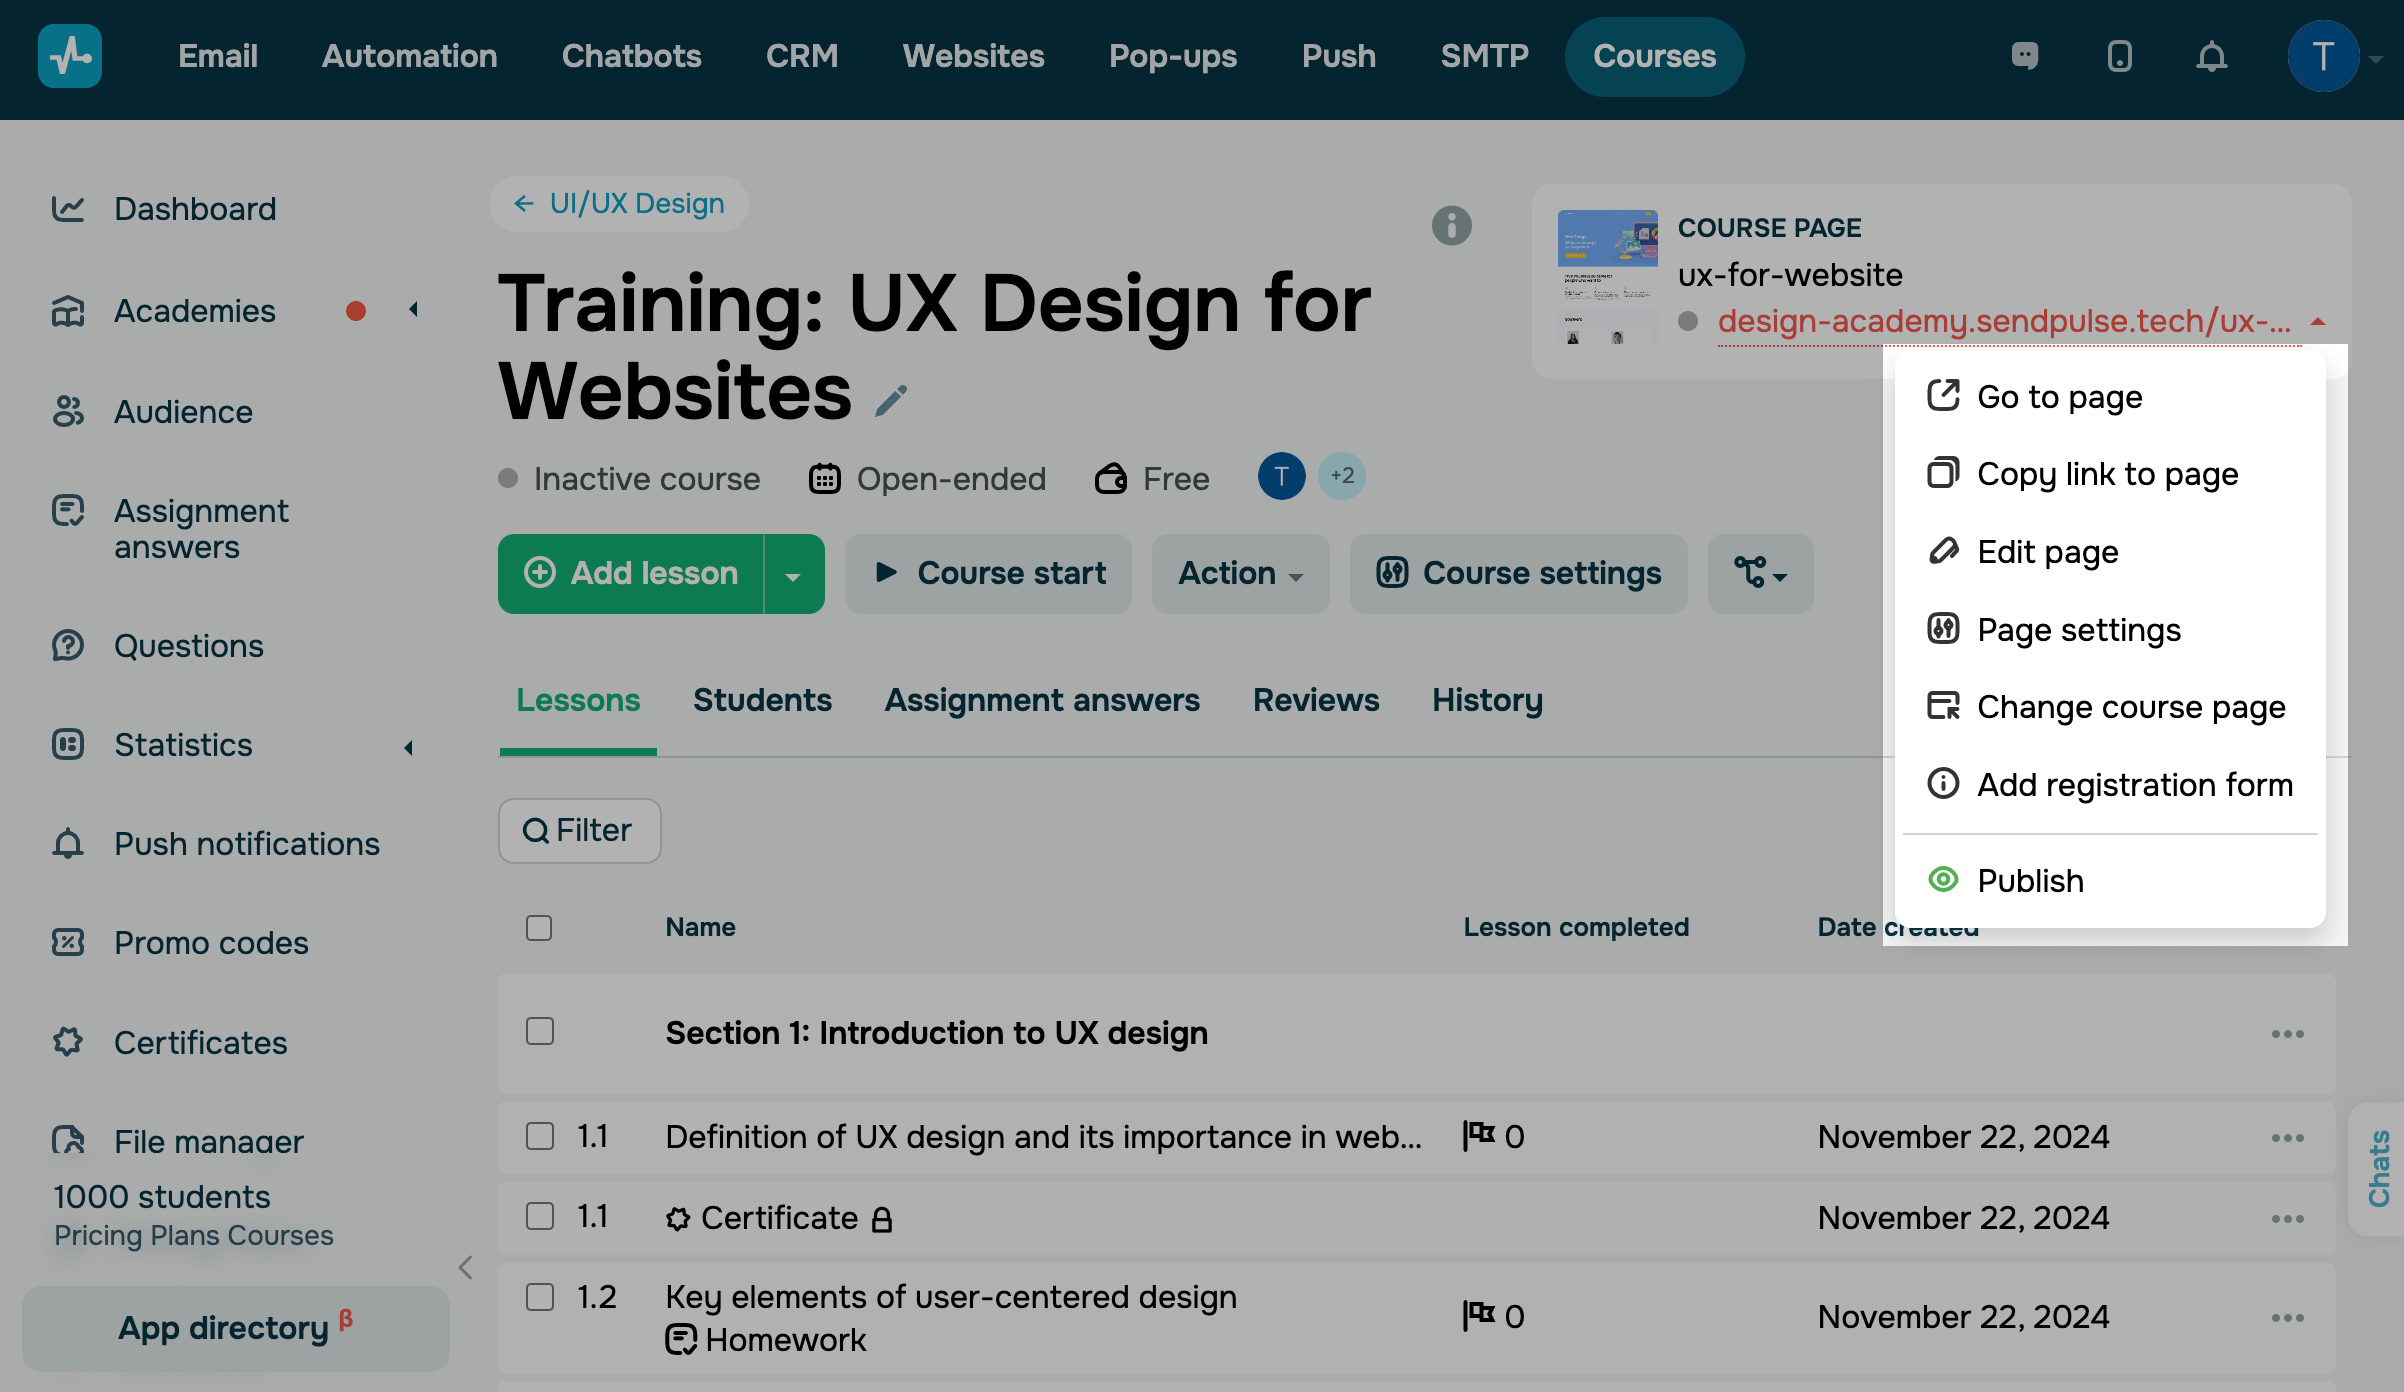Open the Filter search field
Screen dimensions: 2404x1392
click(579, 830)
